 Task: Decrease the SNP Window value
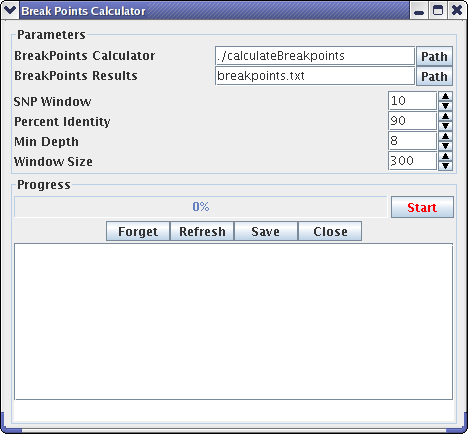[x=445, y=106]
